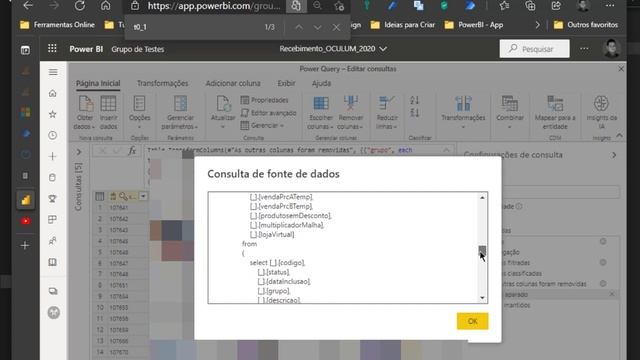
Task: Close the Power Query editor window
Action: (x=621, y=69)
